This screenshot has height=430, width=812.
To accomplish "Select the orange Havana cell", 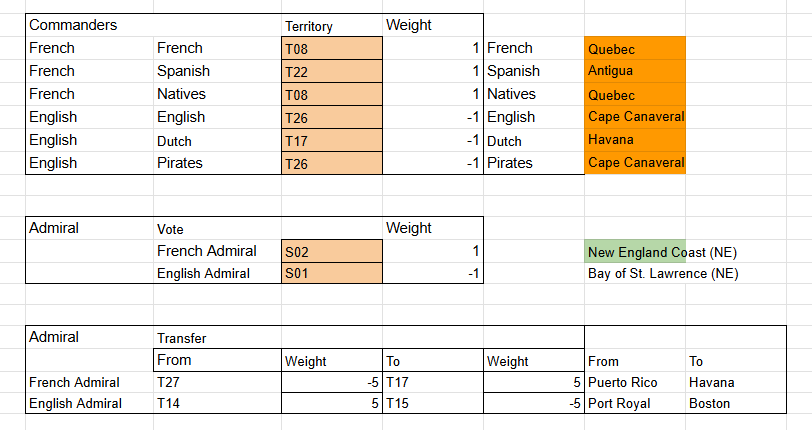I will click(x=635, y=140).
